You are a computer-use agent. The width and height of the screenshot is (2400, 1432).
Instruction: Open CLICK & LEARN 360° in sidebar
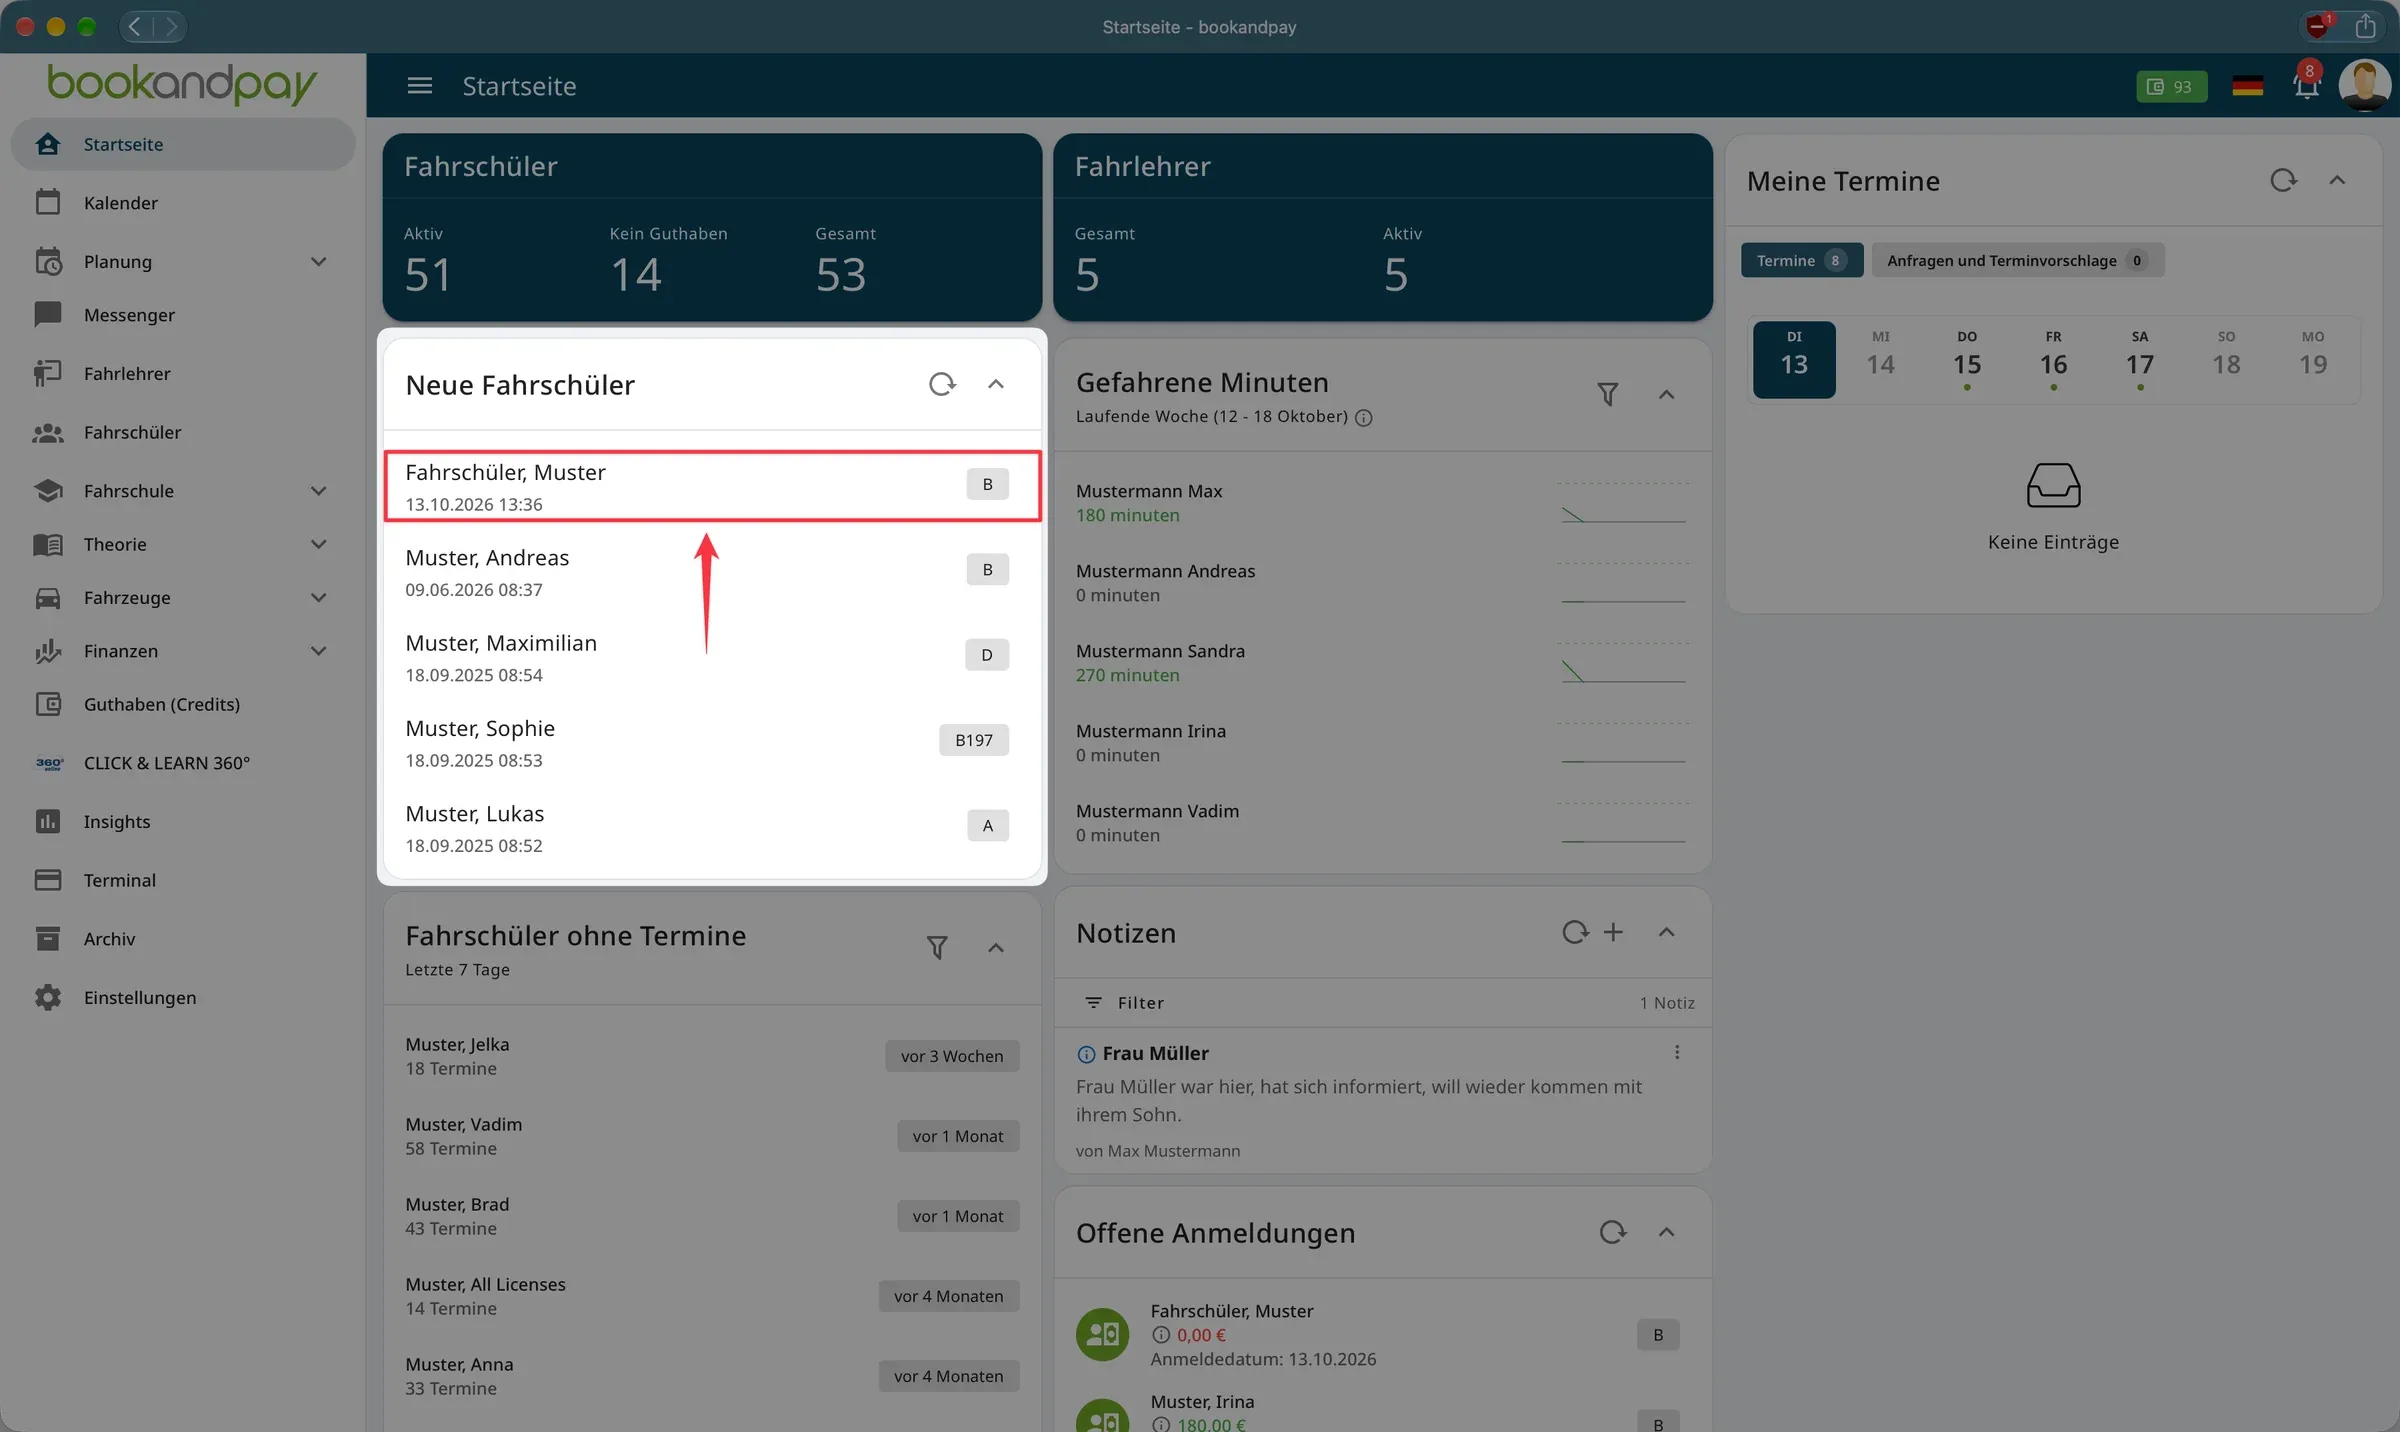click(x=184, y=763)
